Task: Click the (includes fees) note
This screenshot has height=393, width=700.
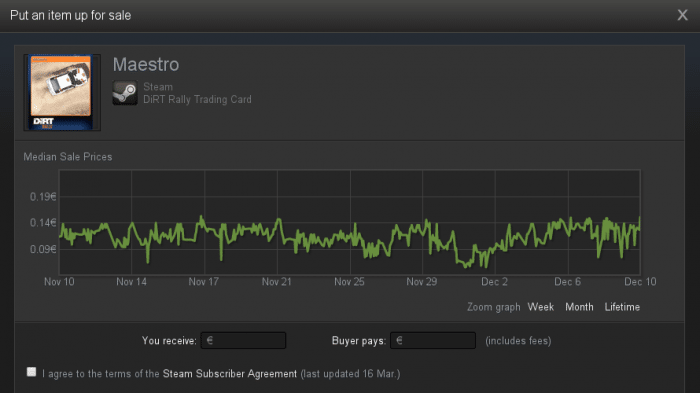Action: pyautogui.click(x=518, y=341)
